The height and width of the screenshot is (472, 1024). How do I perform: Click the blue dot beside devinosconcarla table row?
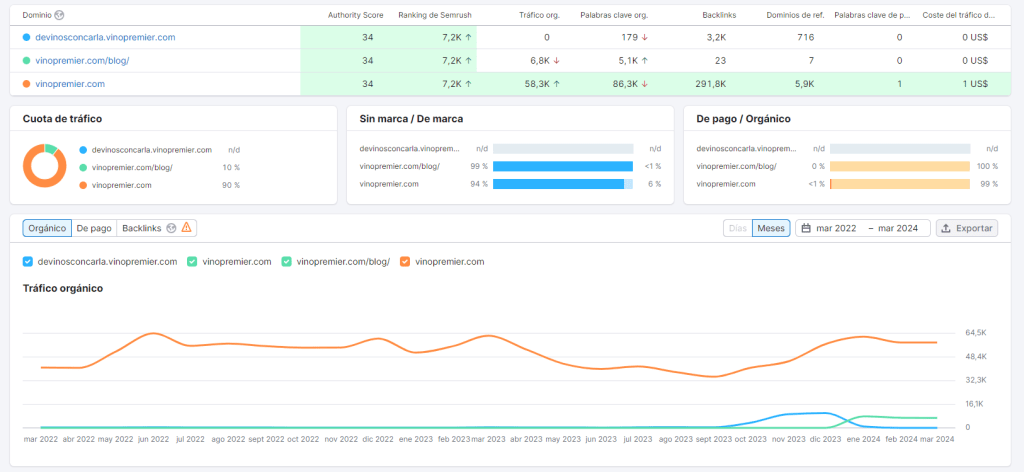click(26, 38)
